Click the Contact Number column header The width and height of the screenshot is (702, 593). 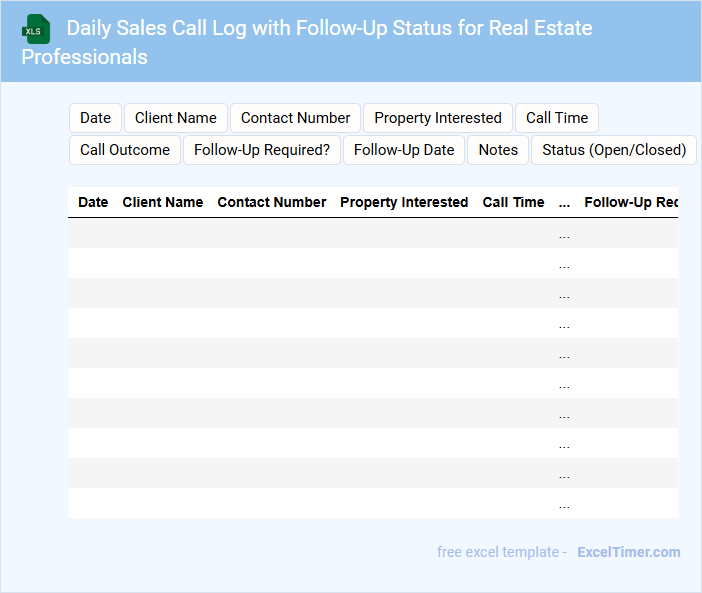[x=272, y=202]
